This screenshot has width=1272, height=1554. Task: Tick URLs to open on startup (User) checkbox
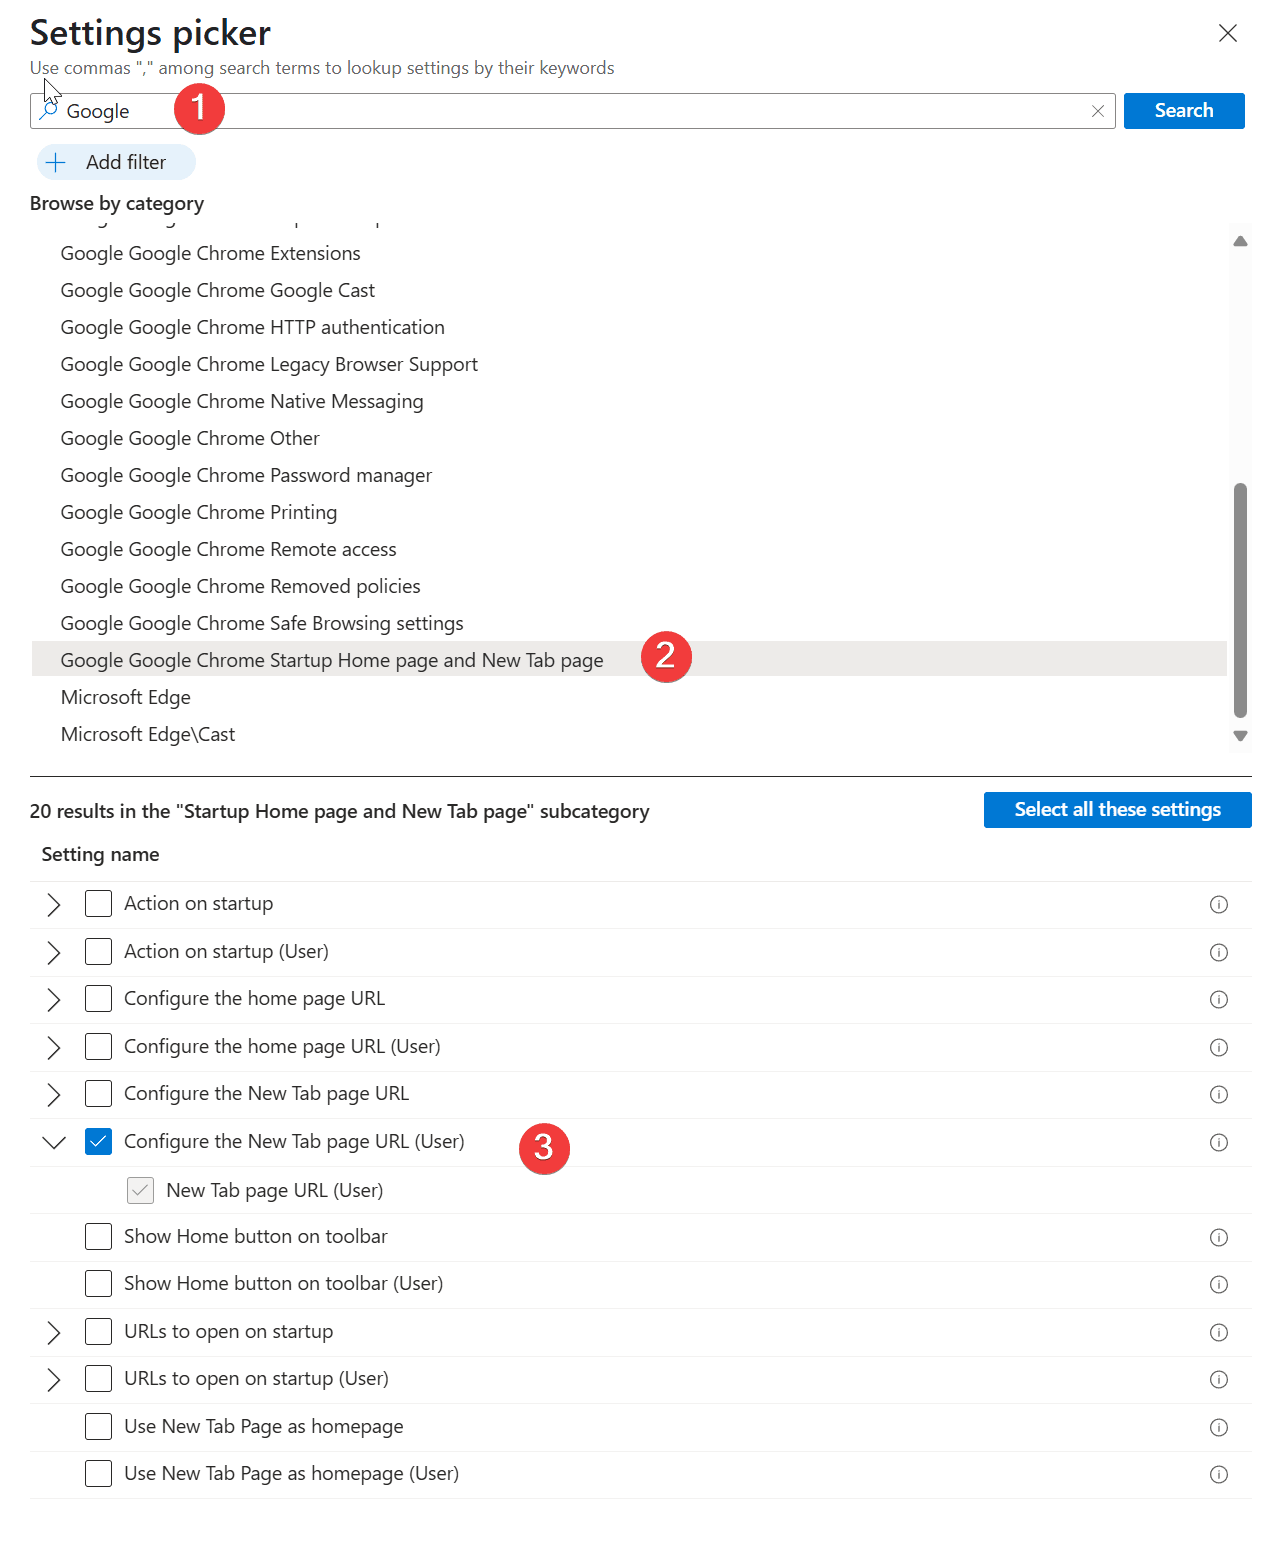tap(98, 1378)
